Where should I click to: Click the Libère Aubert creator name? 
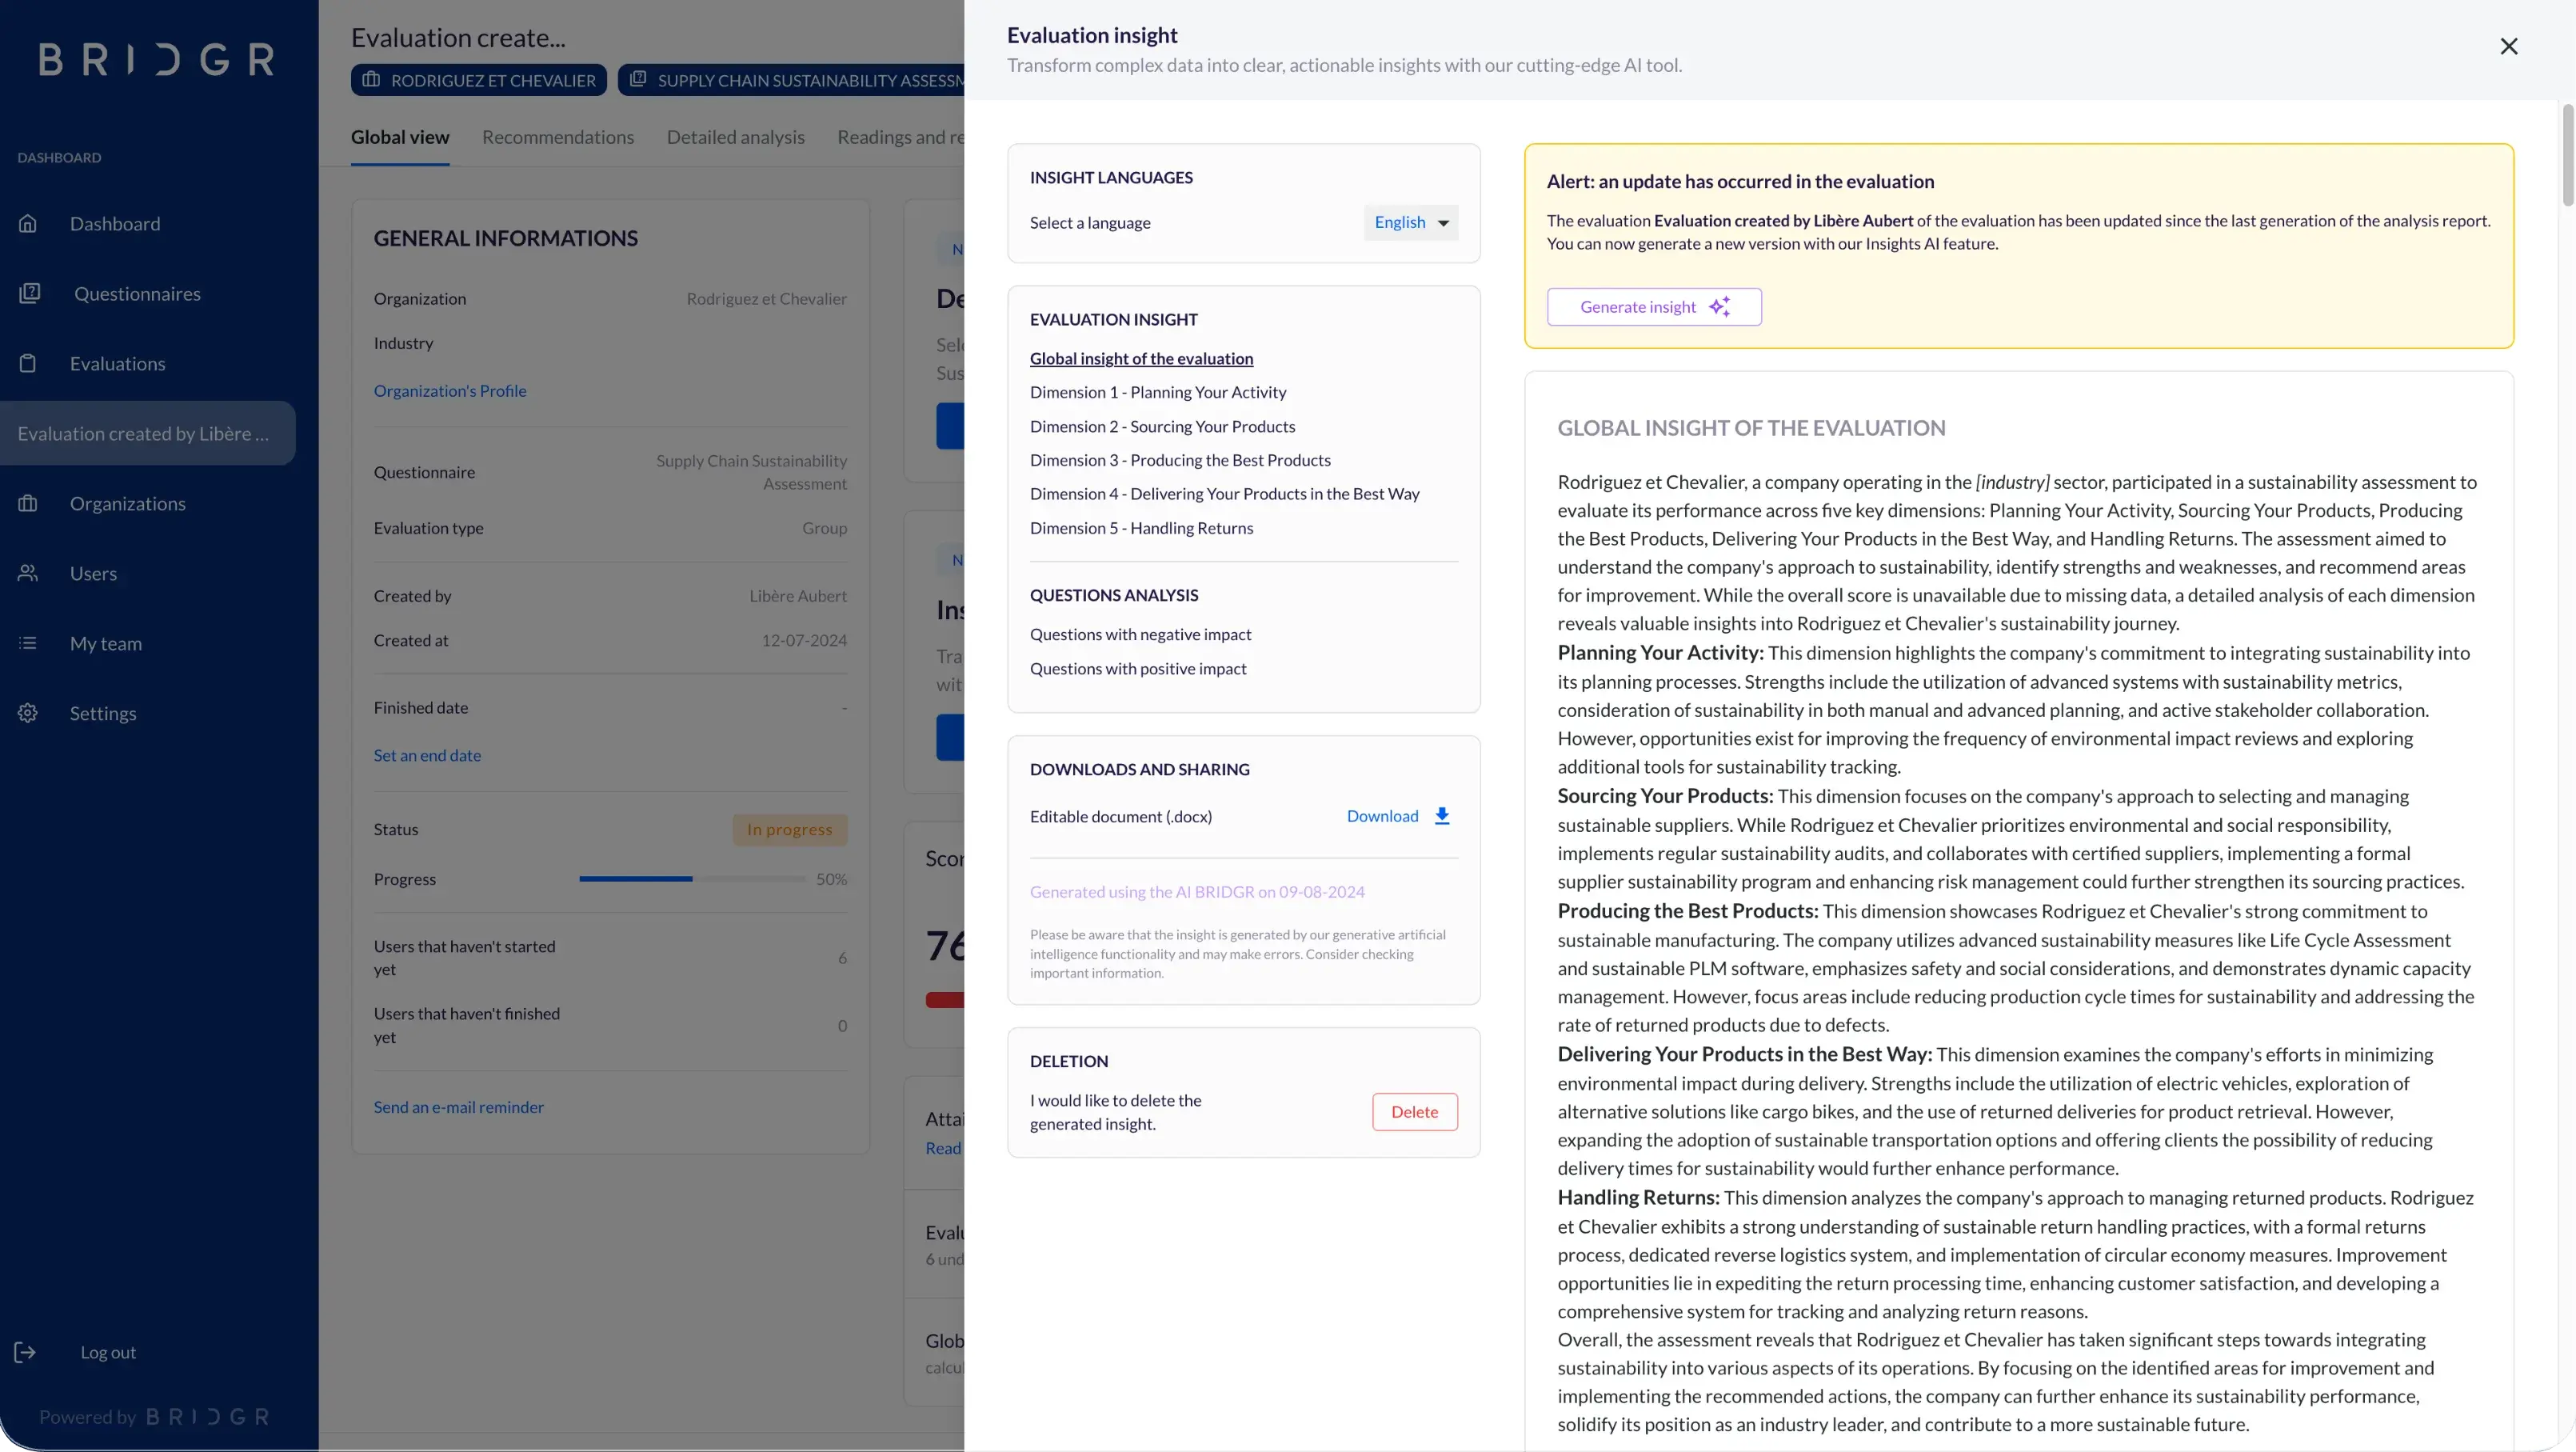pos(798,596)
